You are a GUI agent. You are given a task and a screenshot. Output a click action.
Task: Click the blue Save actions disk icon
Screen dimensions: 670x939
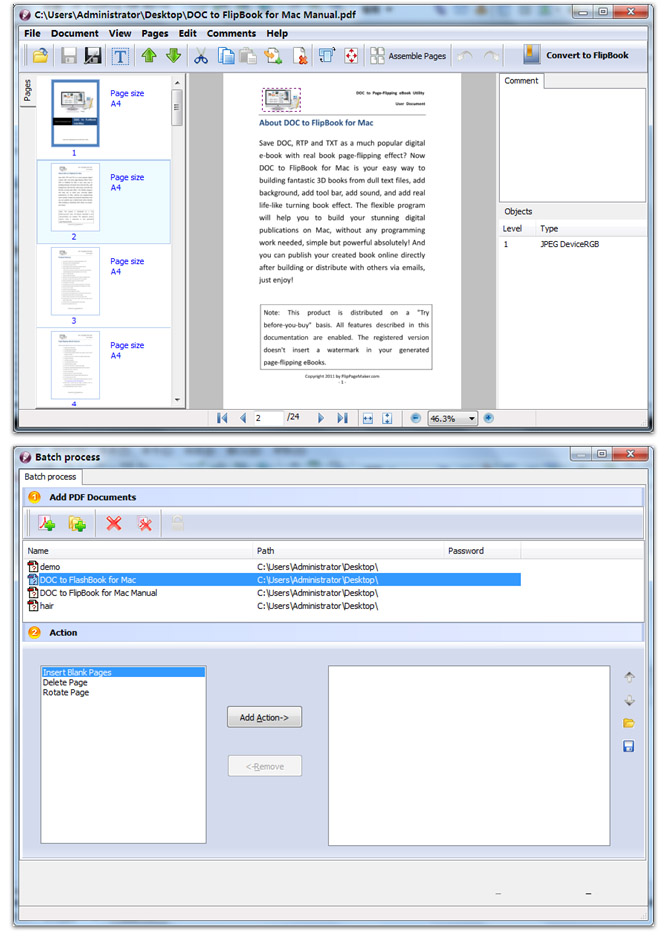(x=628, y=746)
